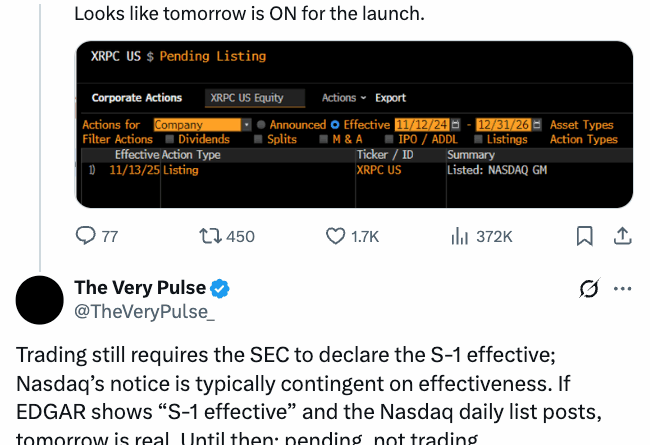Select the Announced radio button

261,125
